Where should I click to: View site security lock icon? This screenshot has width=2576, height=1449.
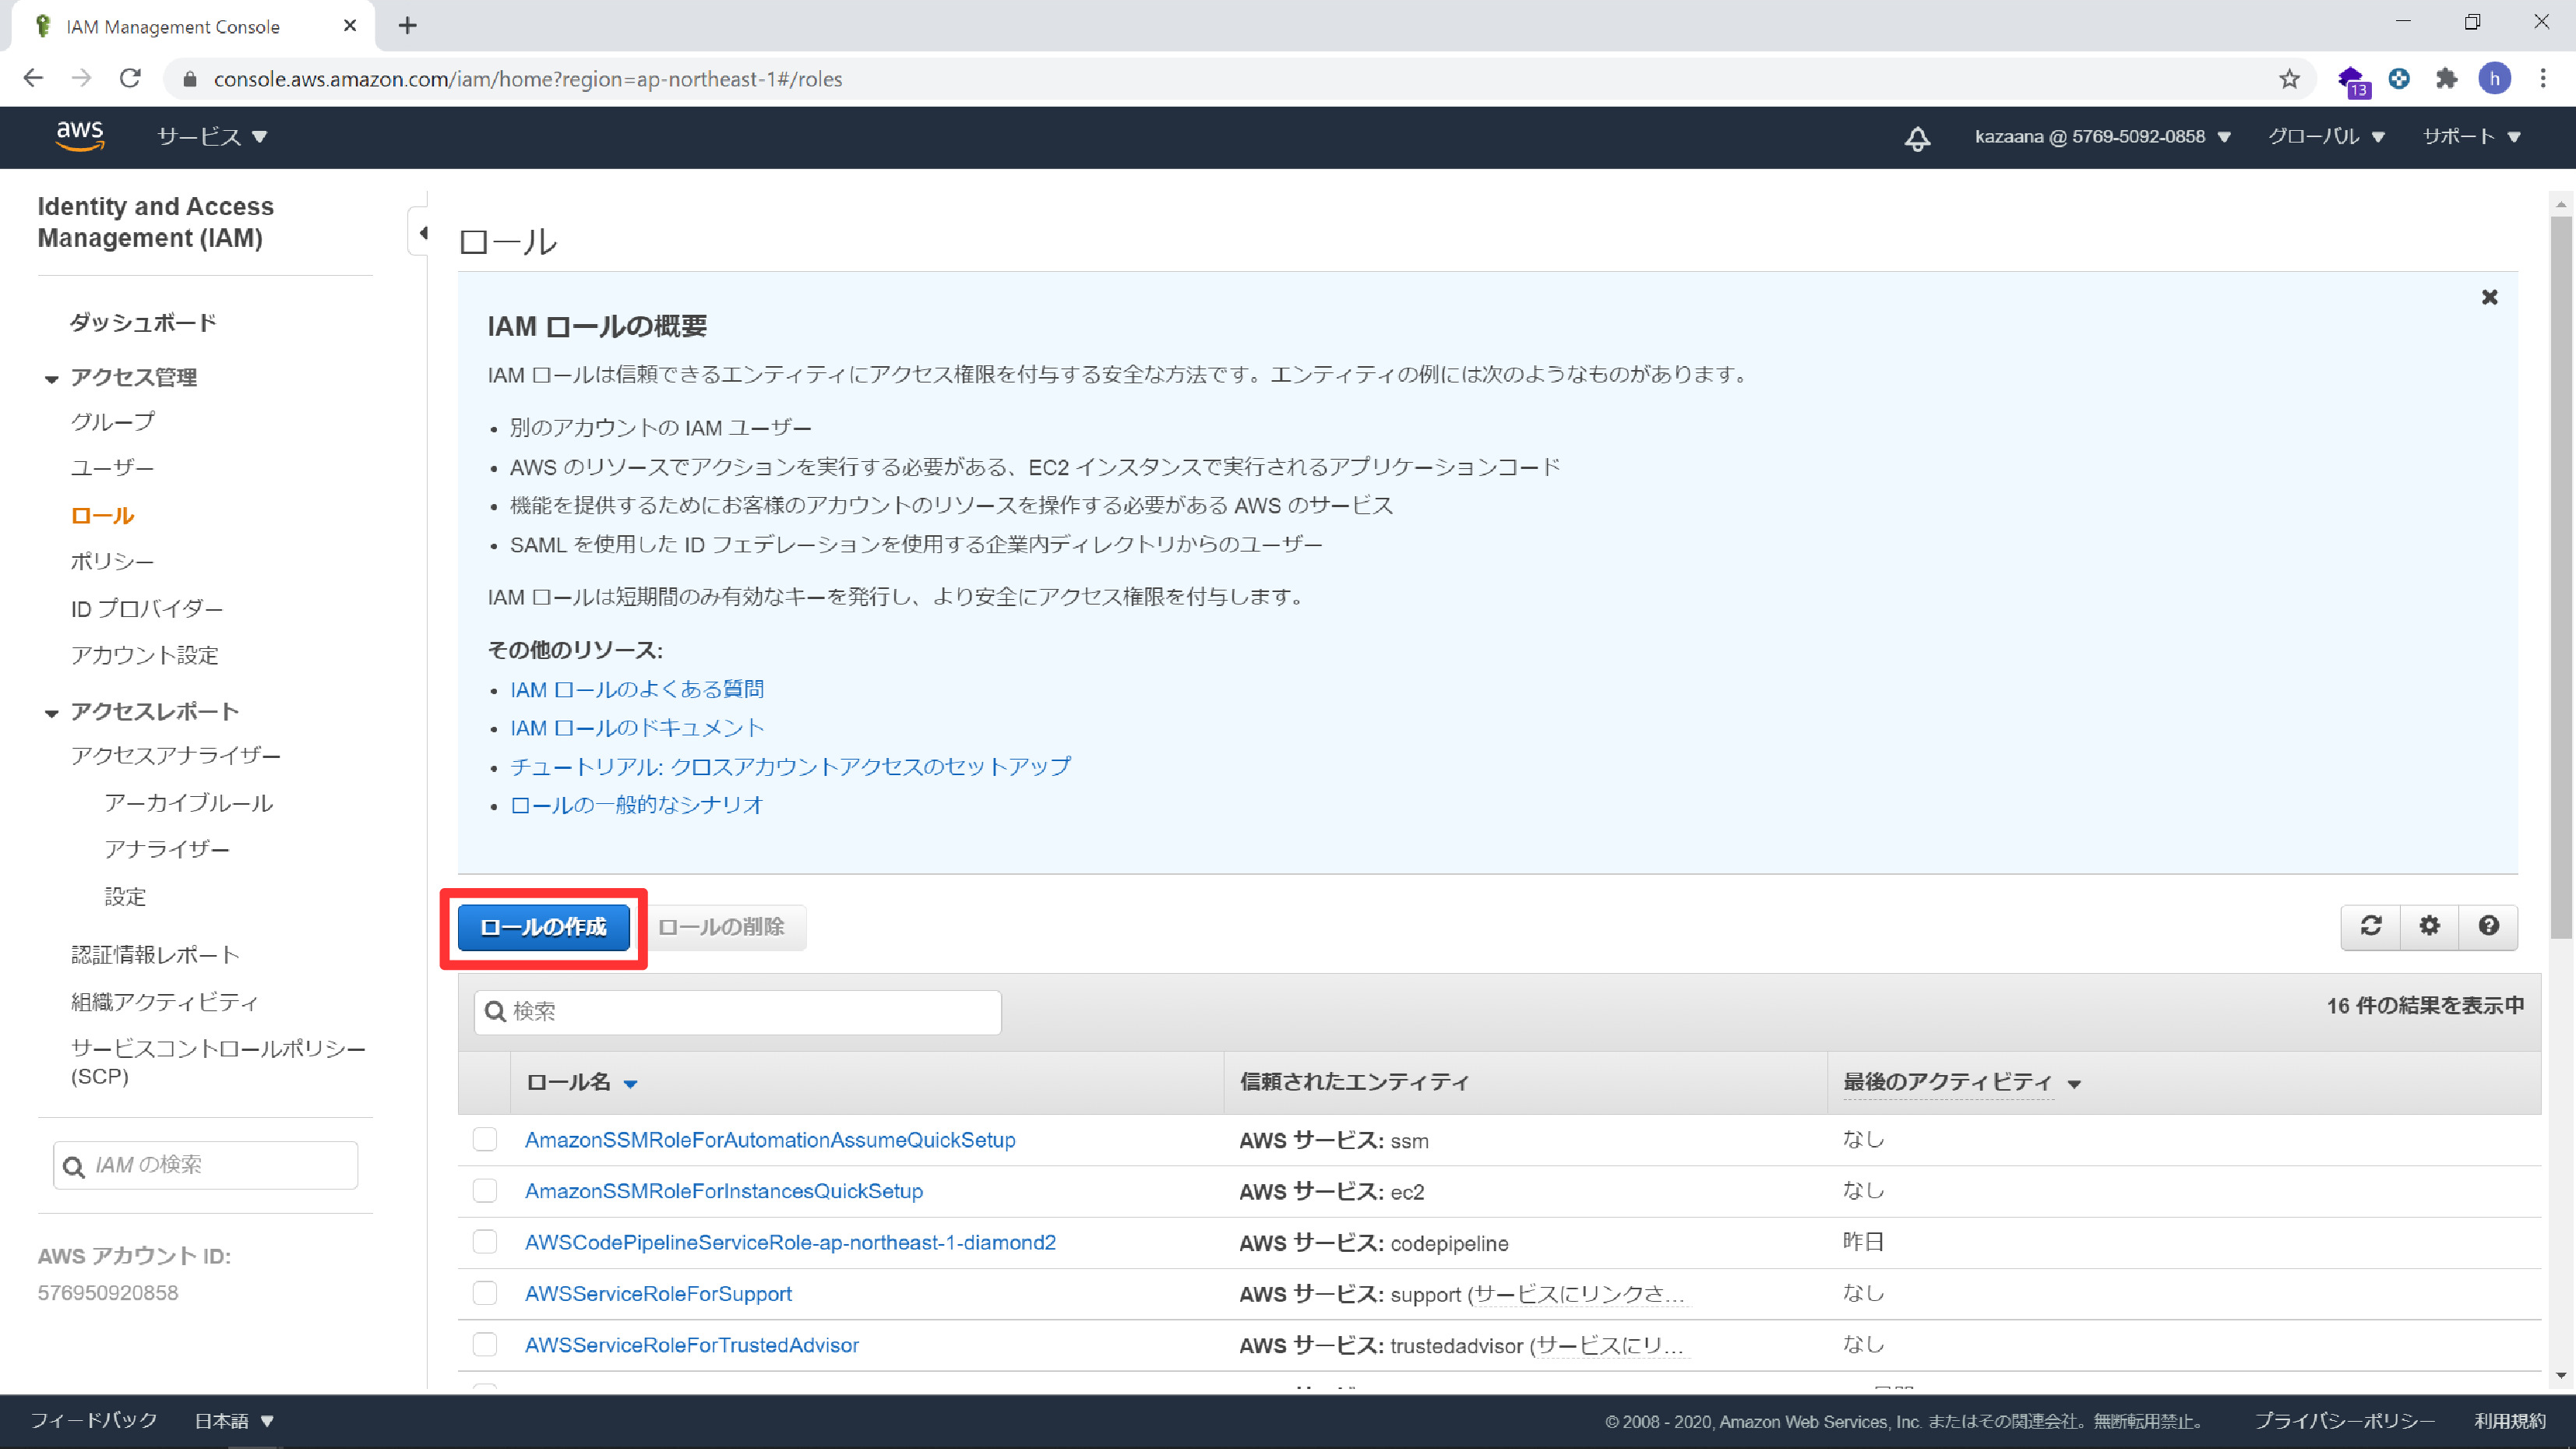[x=189, y=79]
